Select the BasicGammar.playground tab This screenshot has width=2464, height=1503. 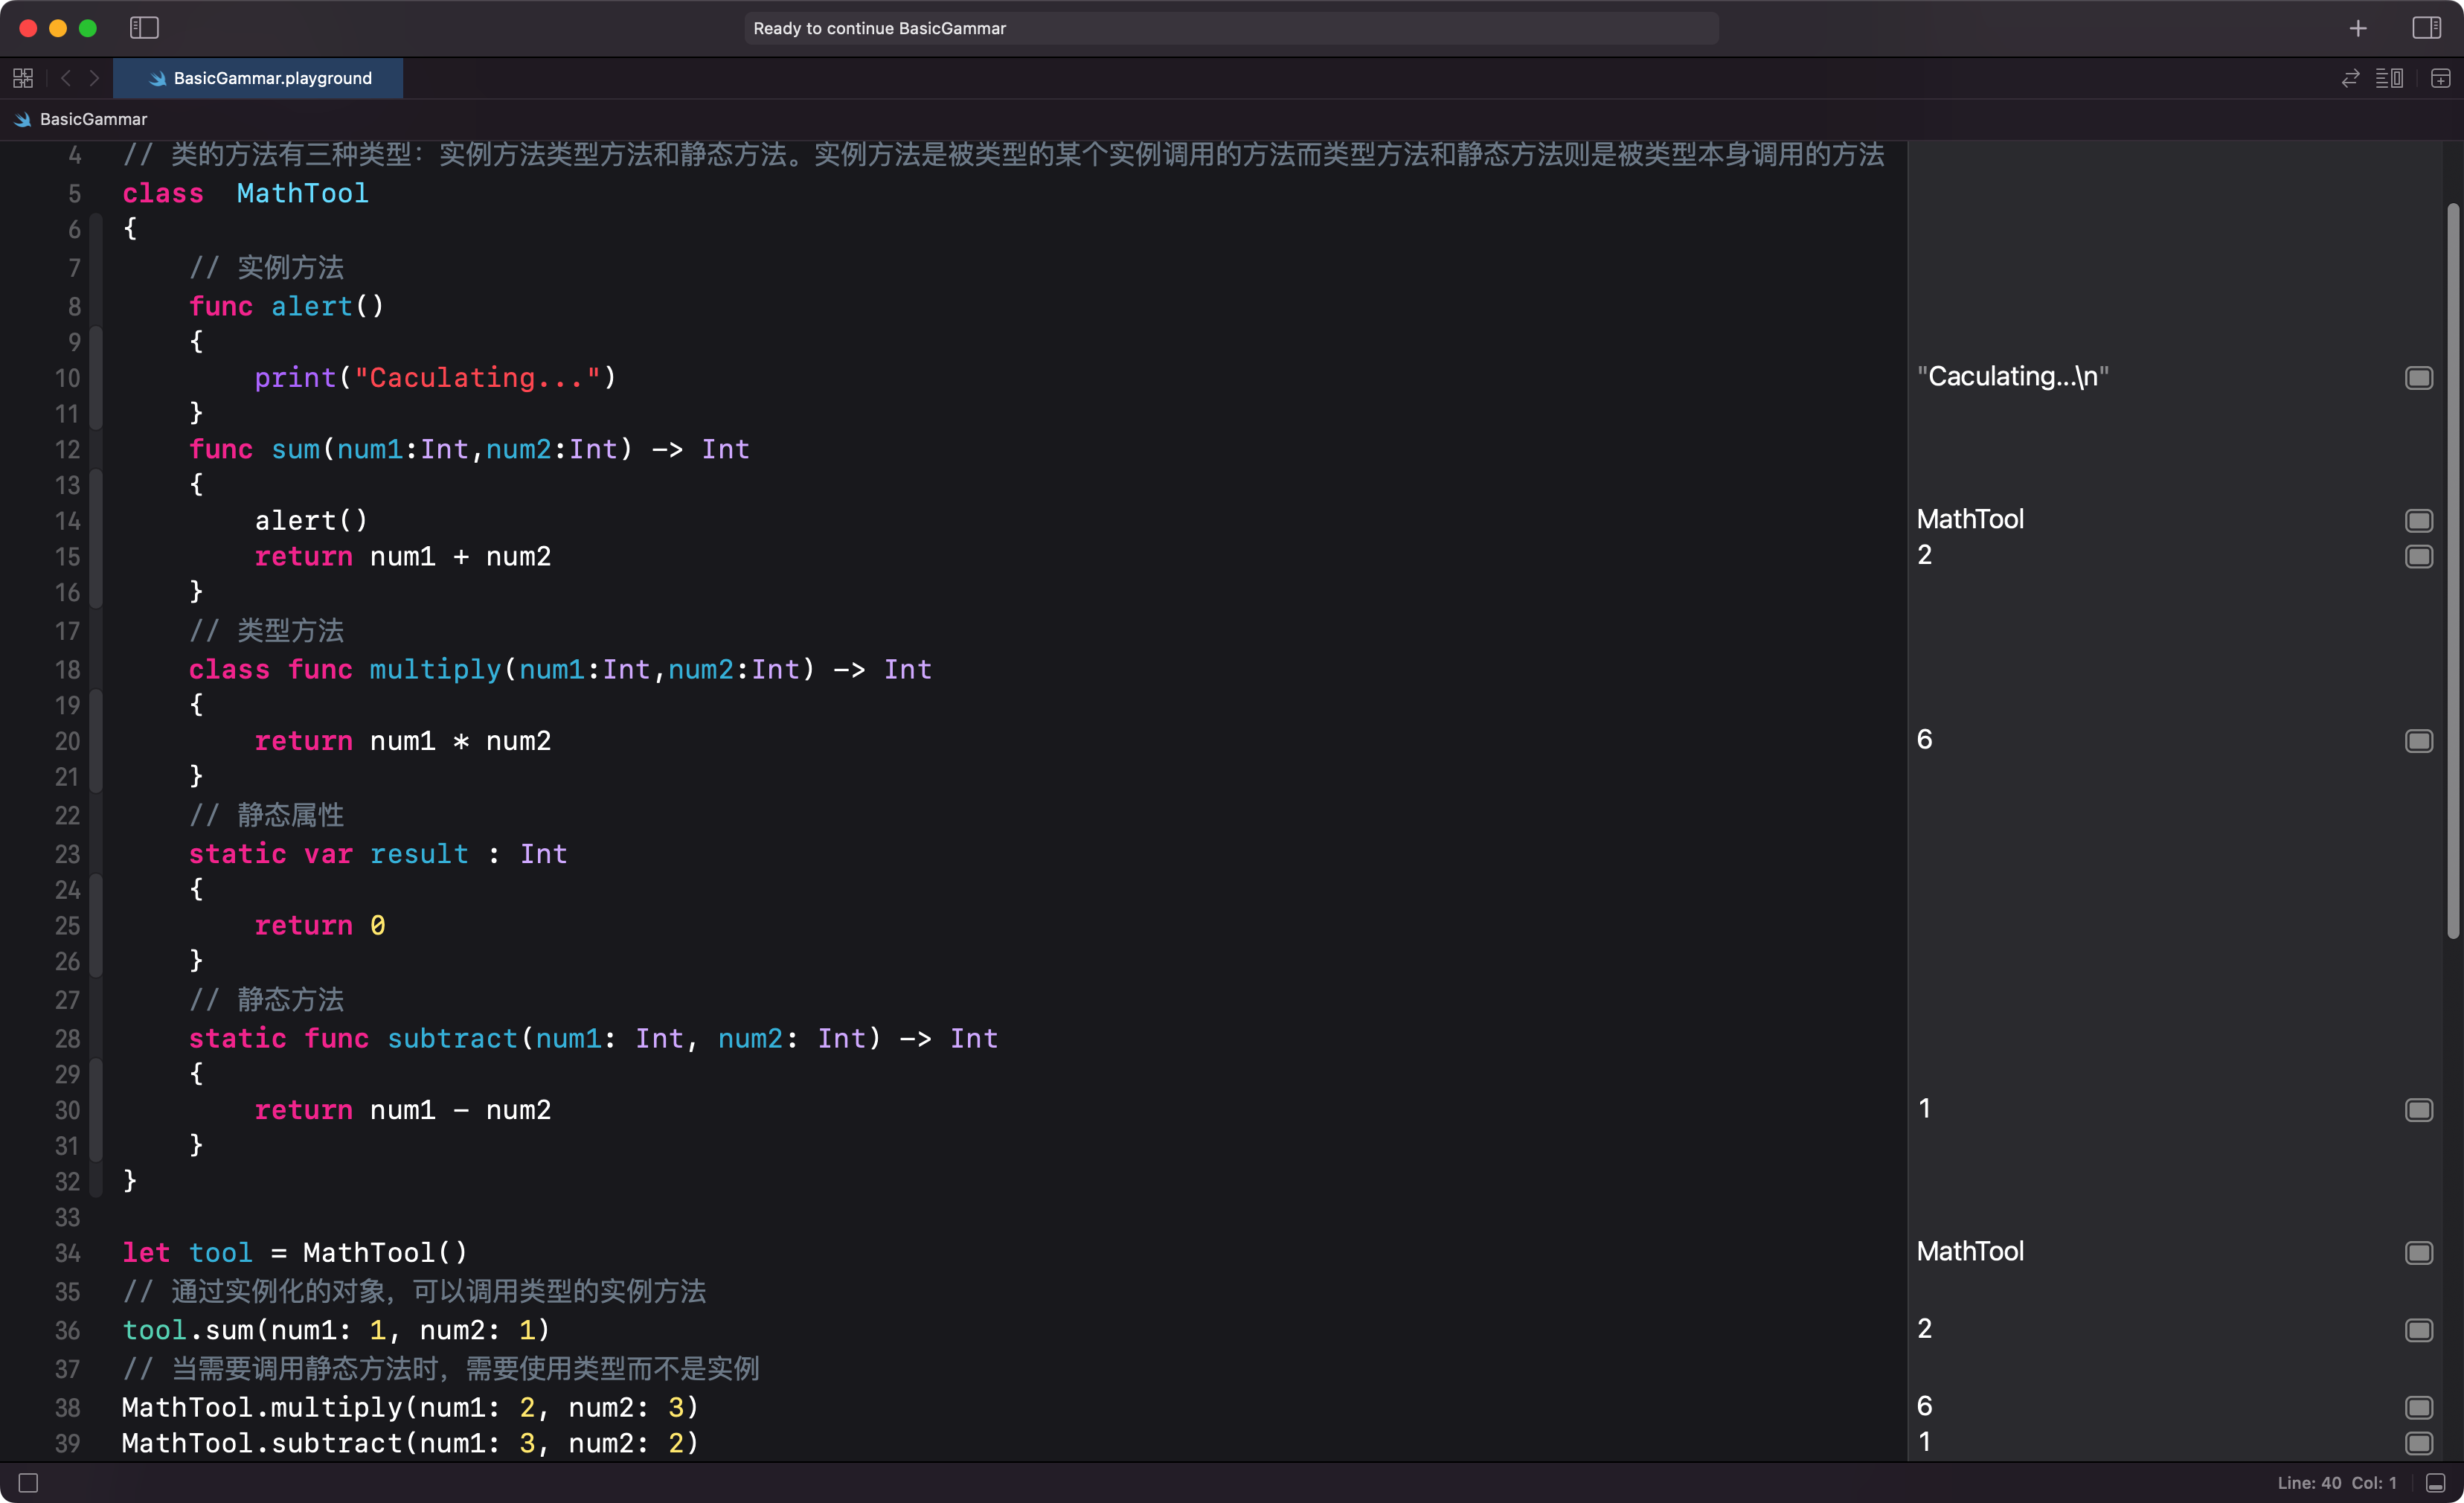258,78
